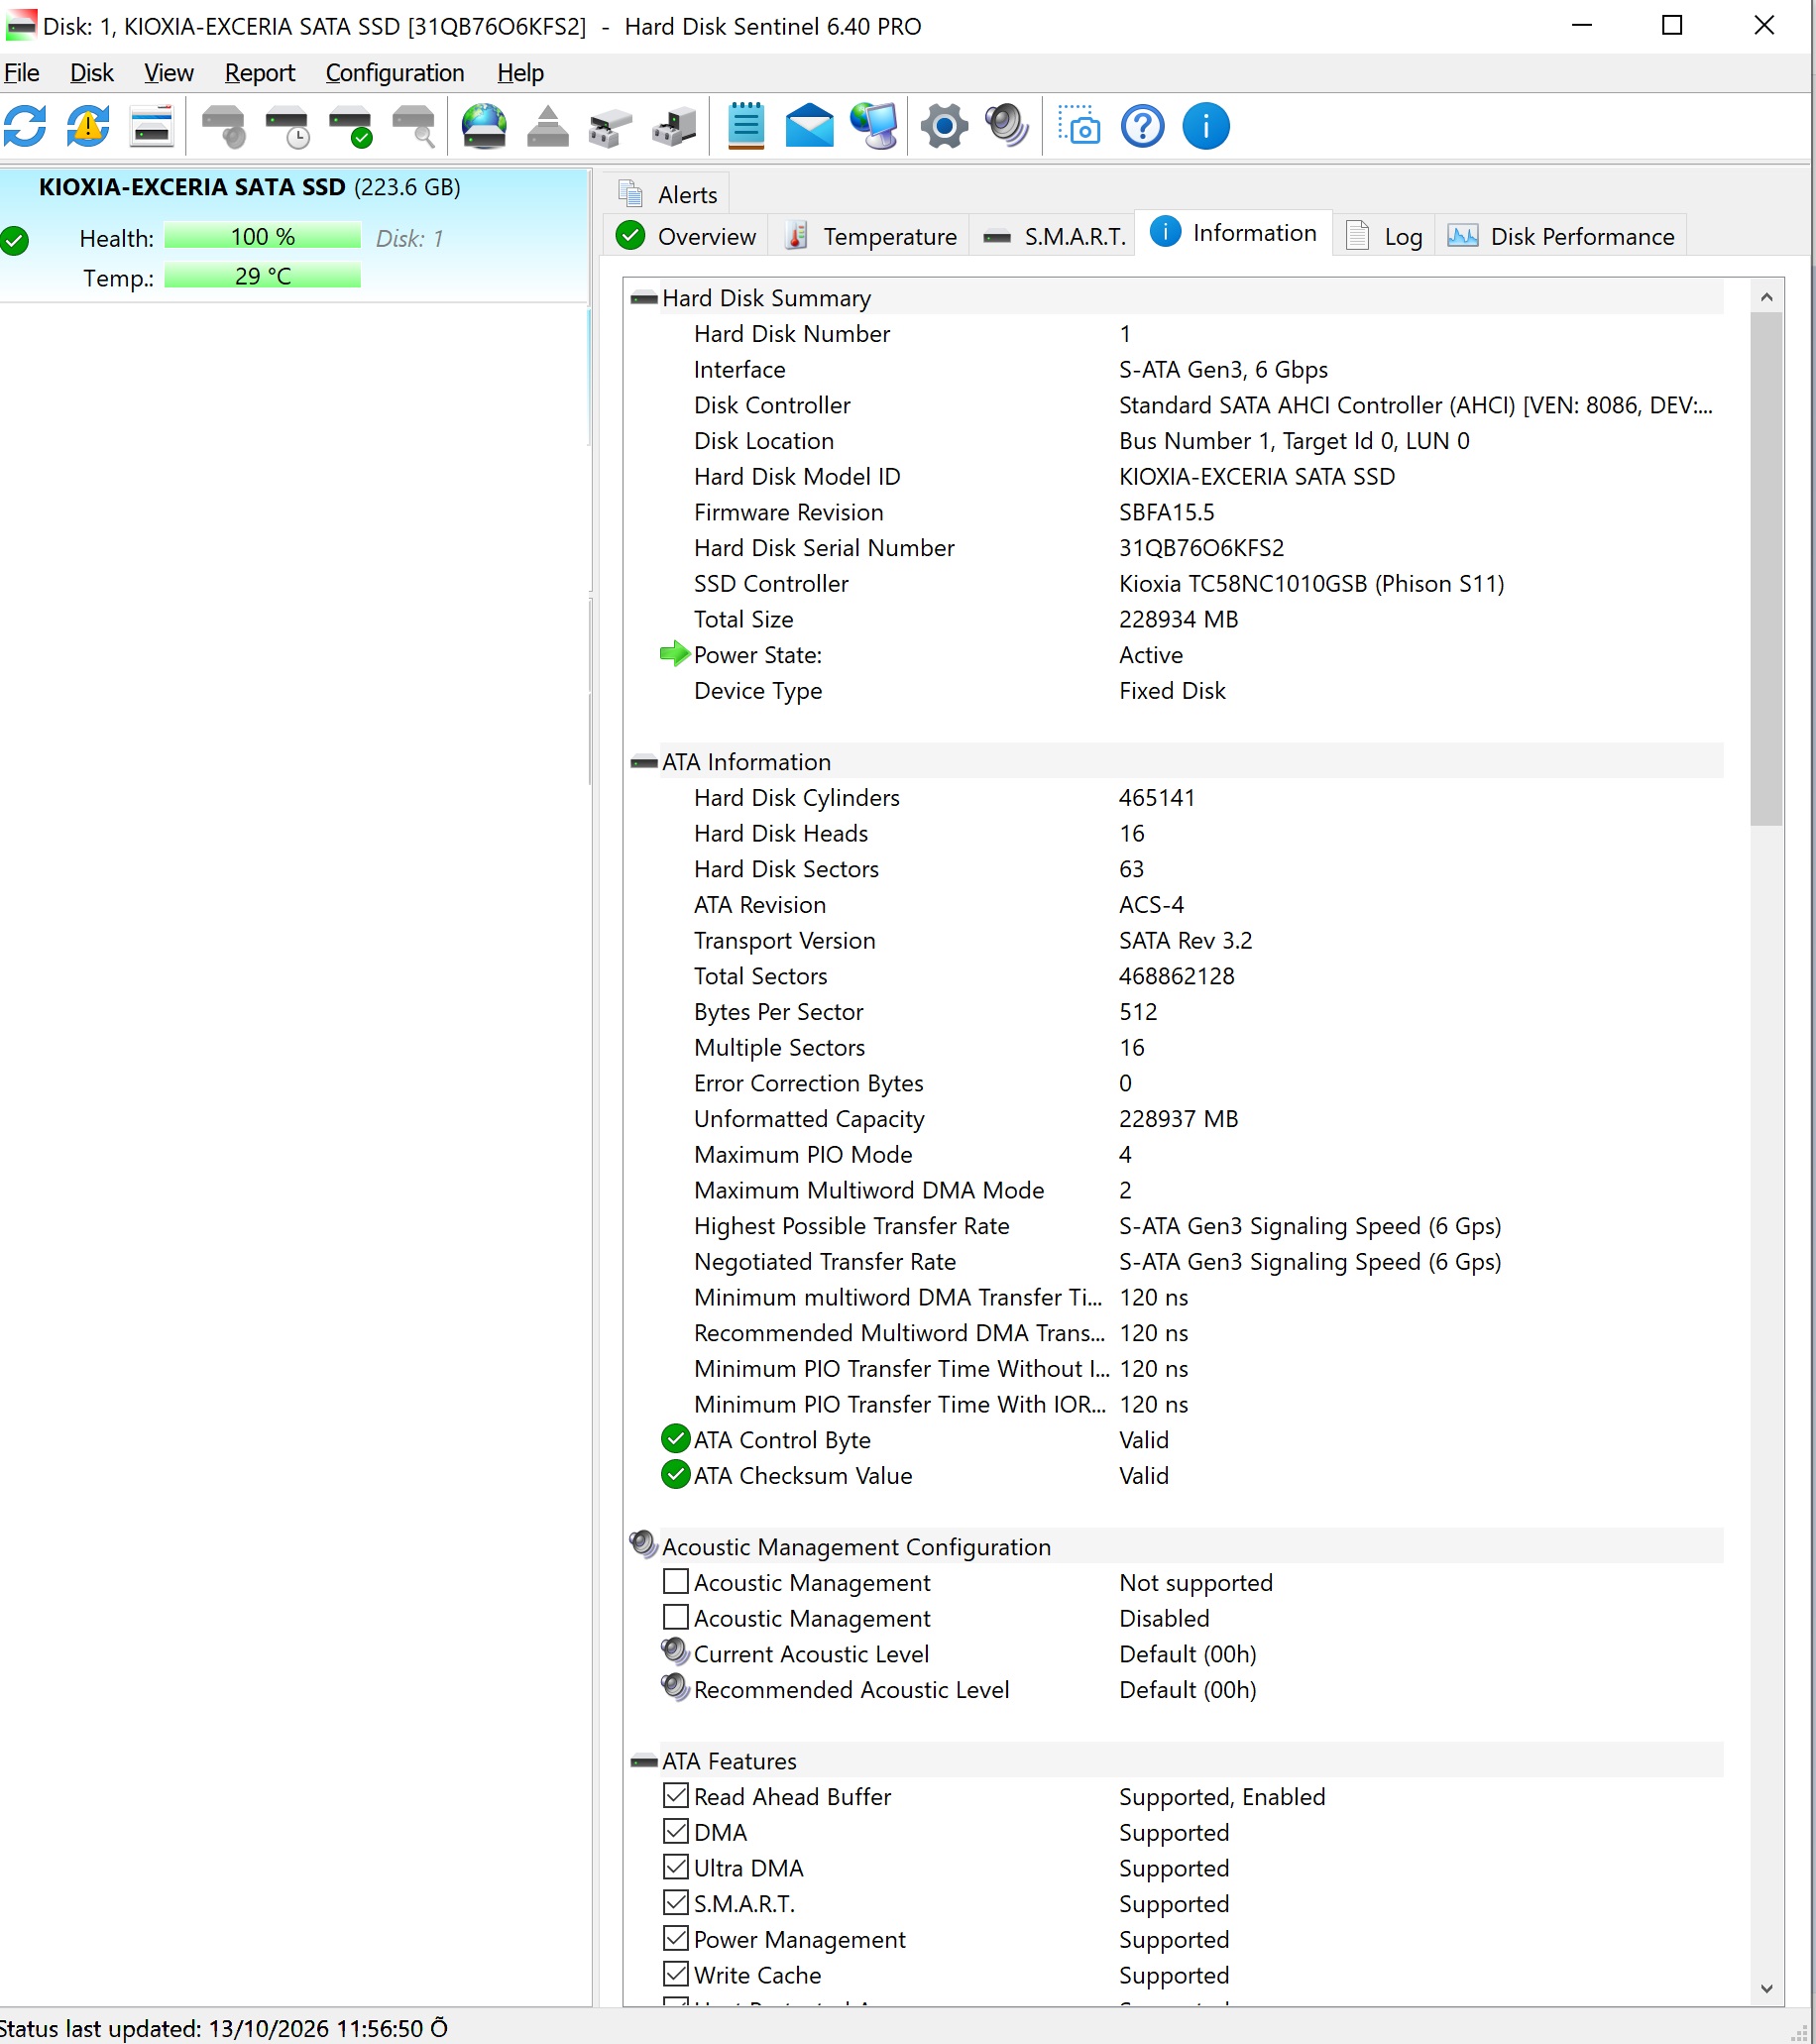Image resolution: width=1816 pixels, height=2044 pixels.
Task: Click the Health 100 % green bar
Action: (x=262, y=237)
